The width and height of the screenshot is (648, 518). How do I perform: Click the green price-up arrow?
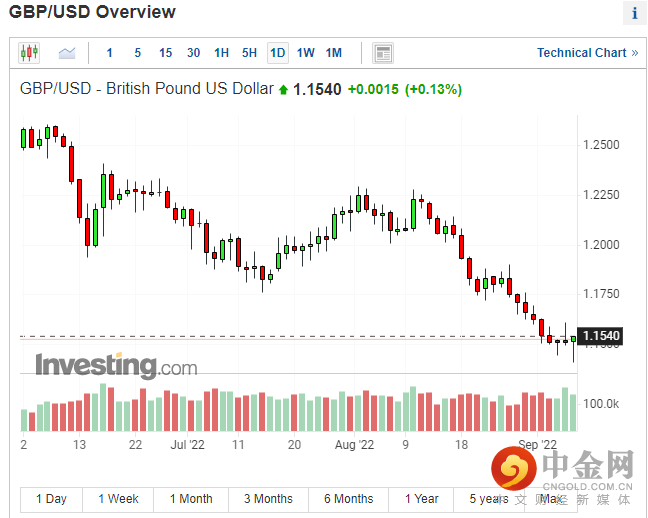tap(284, 89)
